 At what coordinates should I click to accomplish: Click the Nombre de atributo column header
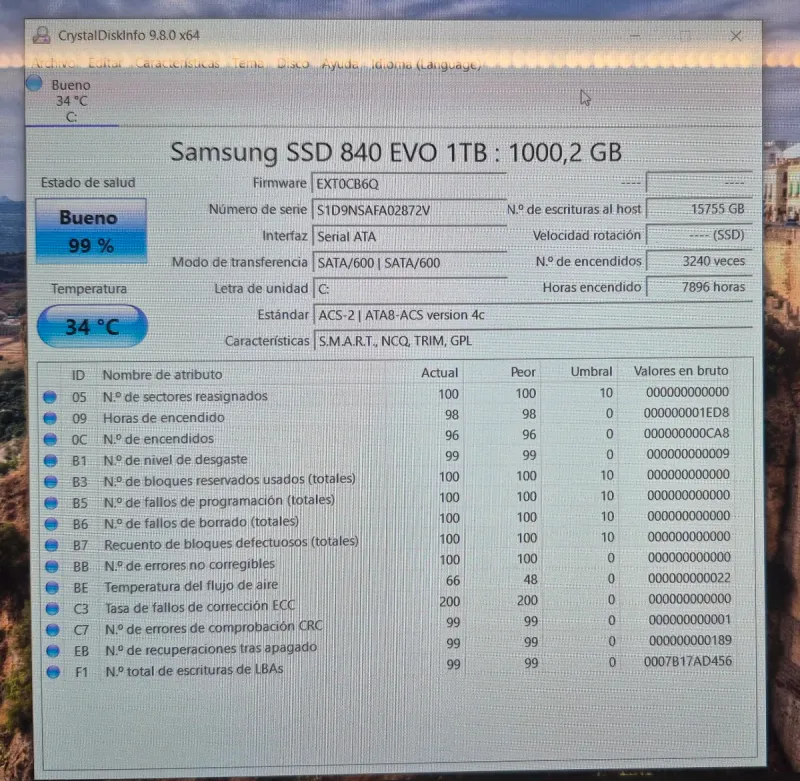(162, 374)
